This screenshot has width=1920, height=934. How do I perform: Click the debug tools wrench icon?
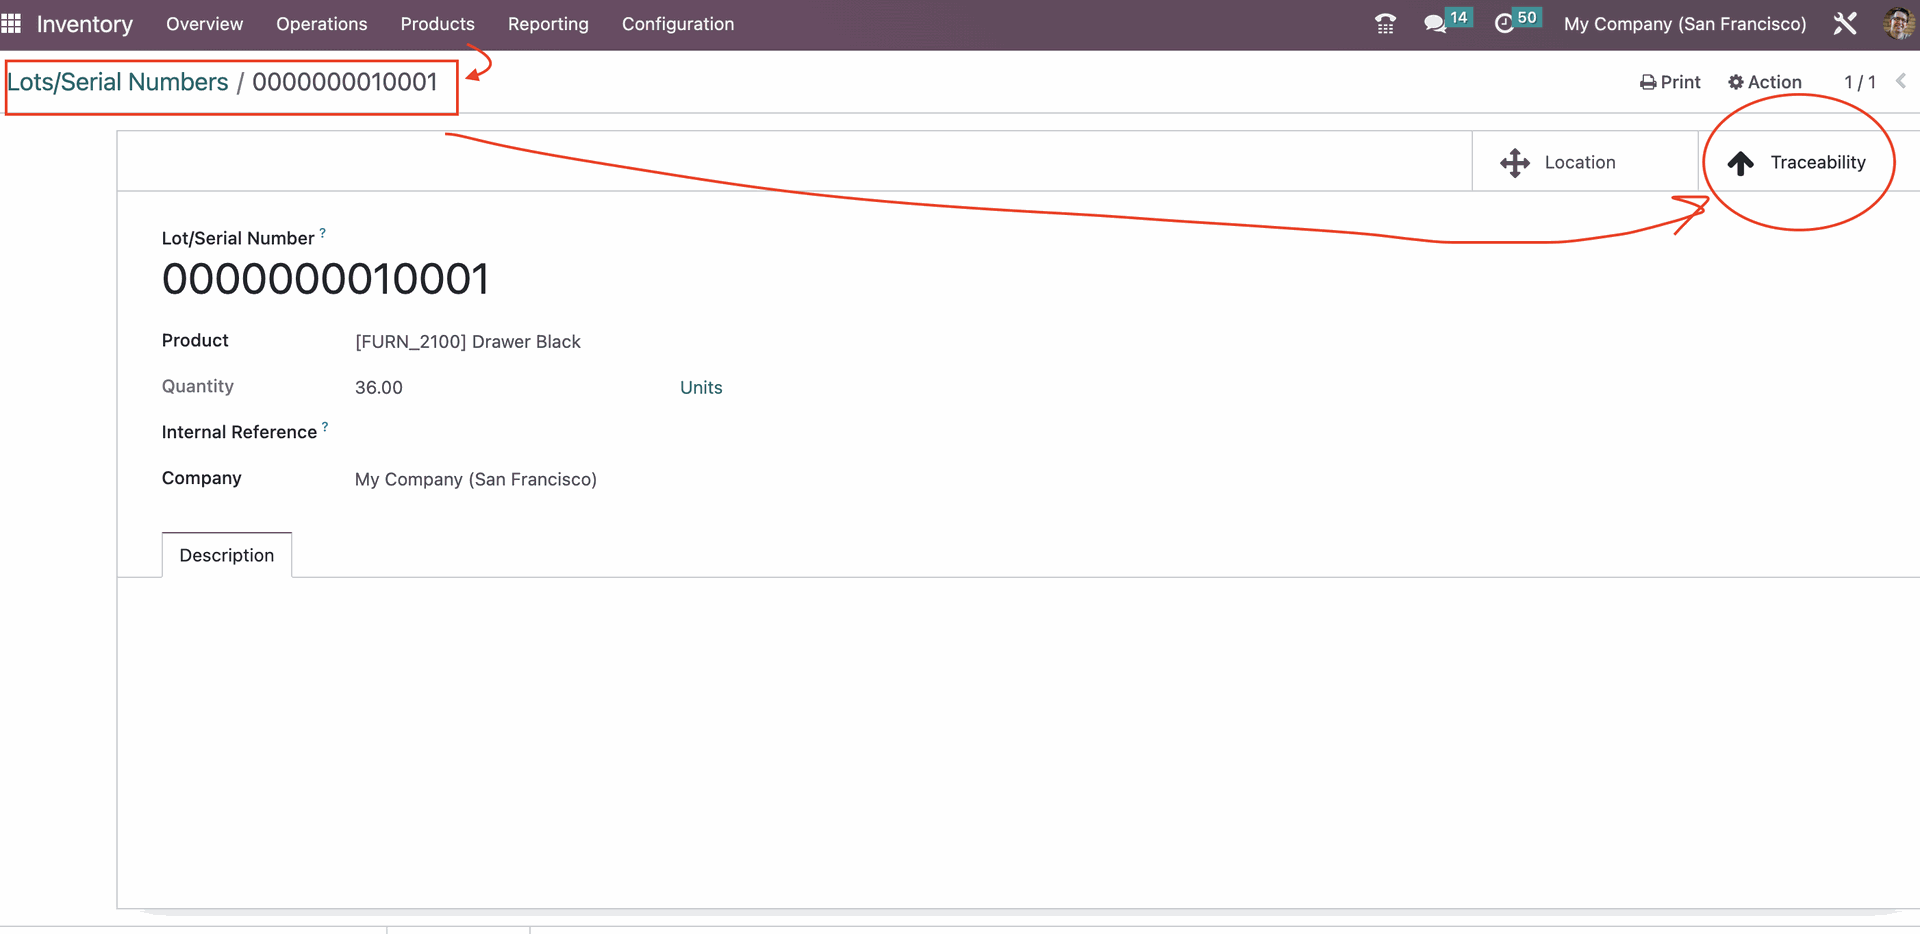[1845, 24]
